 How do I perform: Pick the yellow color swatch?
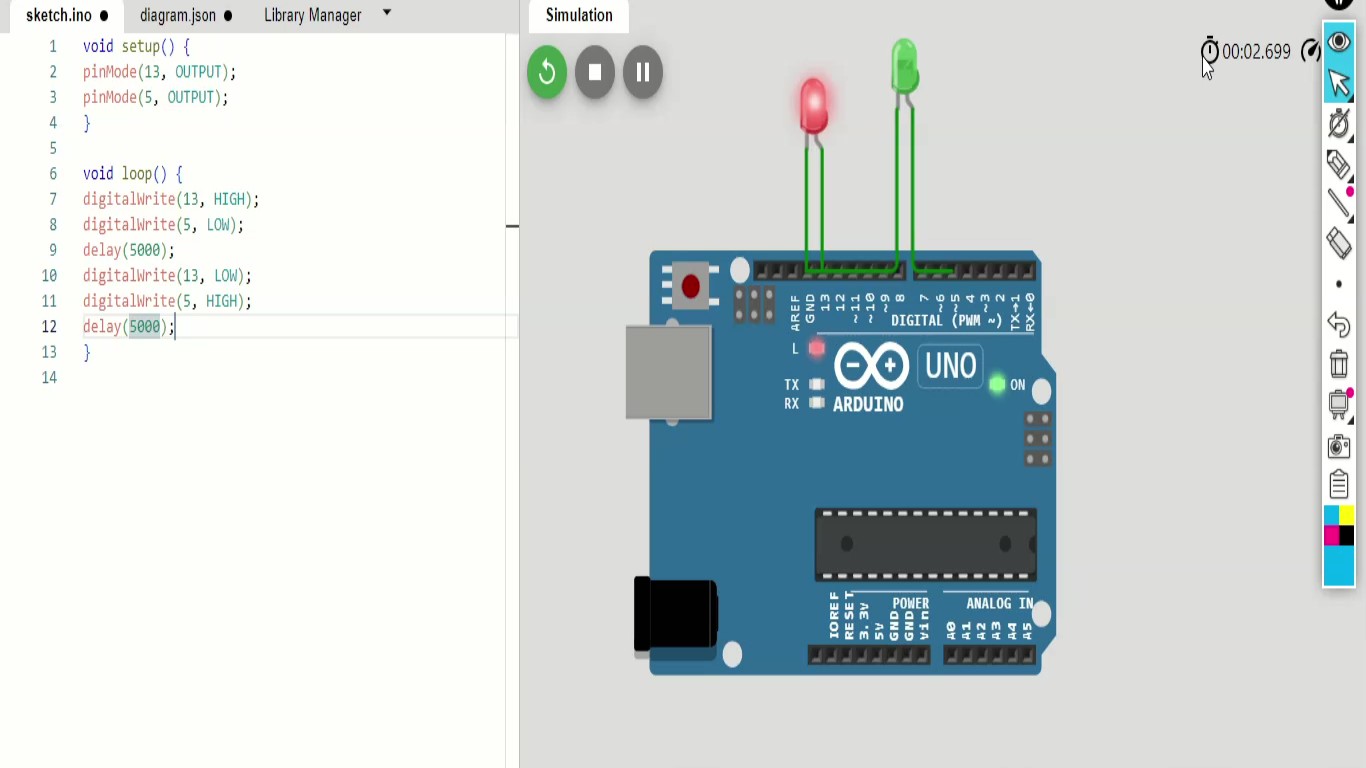click(1347, 516)
